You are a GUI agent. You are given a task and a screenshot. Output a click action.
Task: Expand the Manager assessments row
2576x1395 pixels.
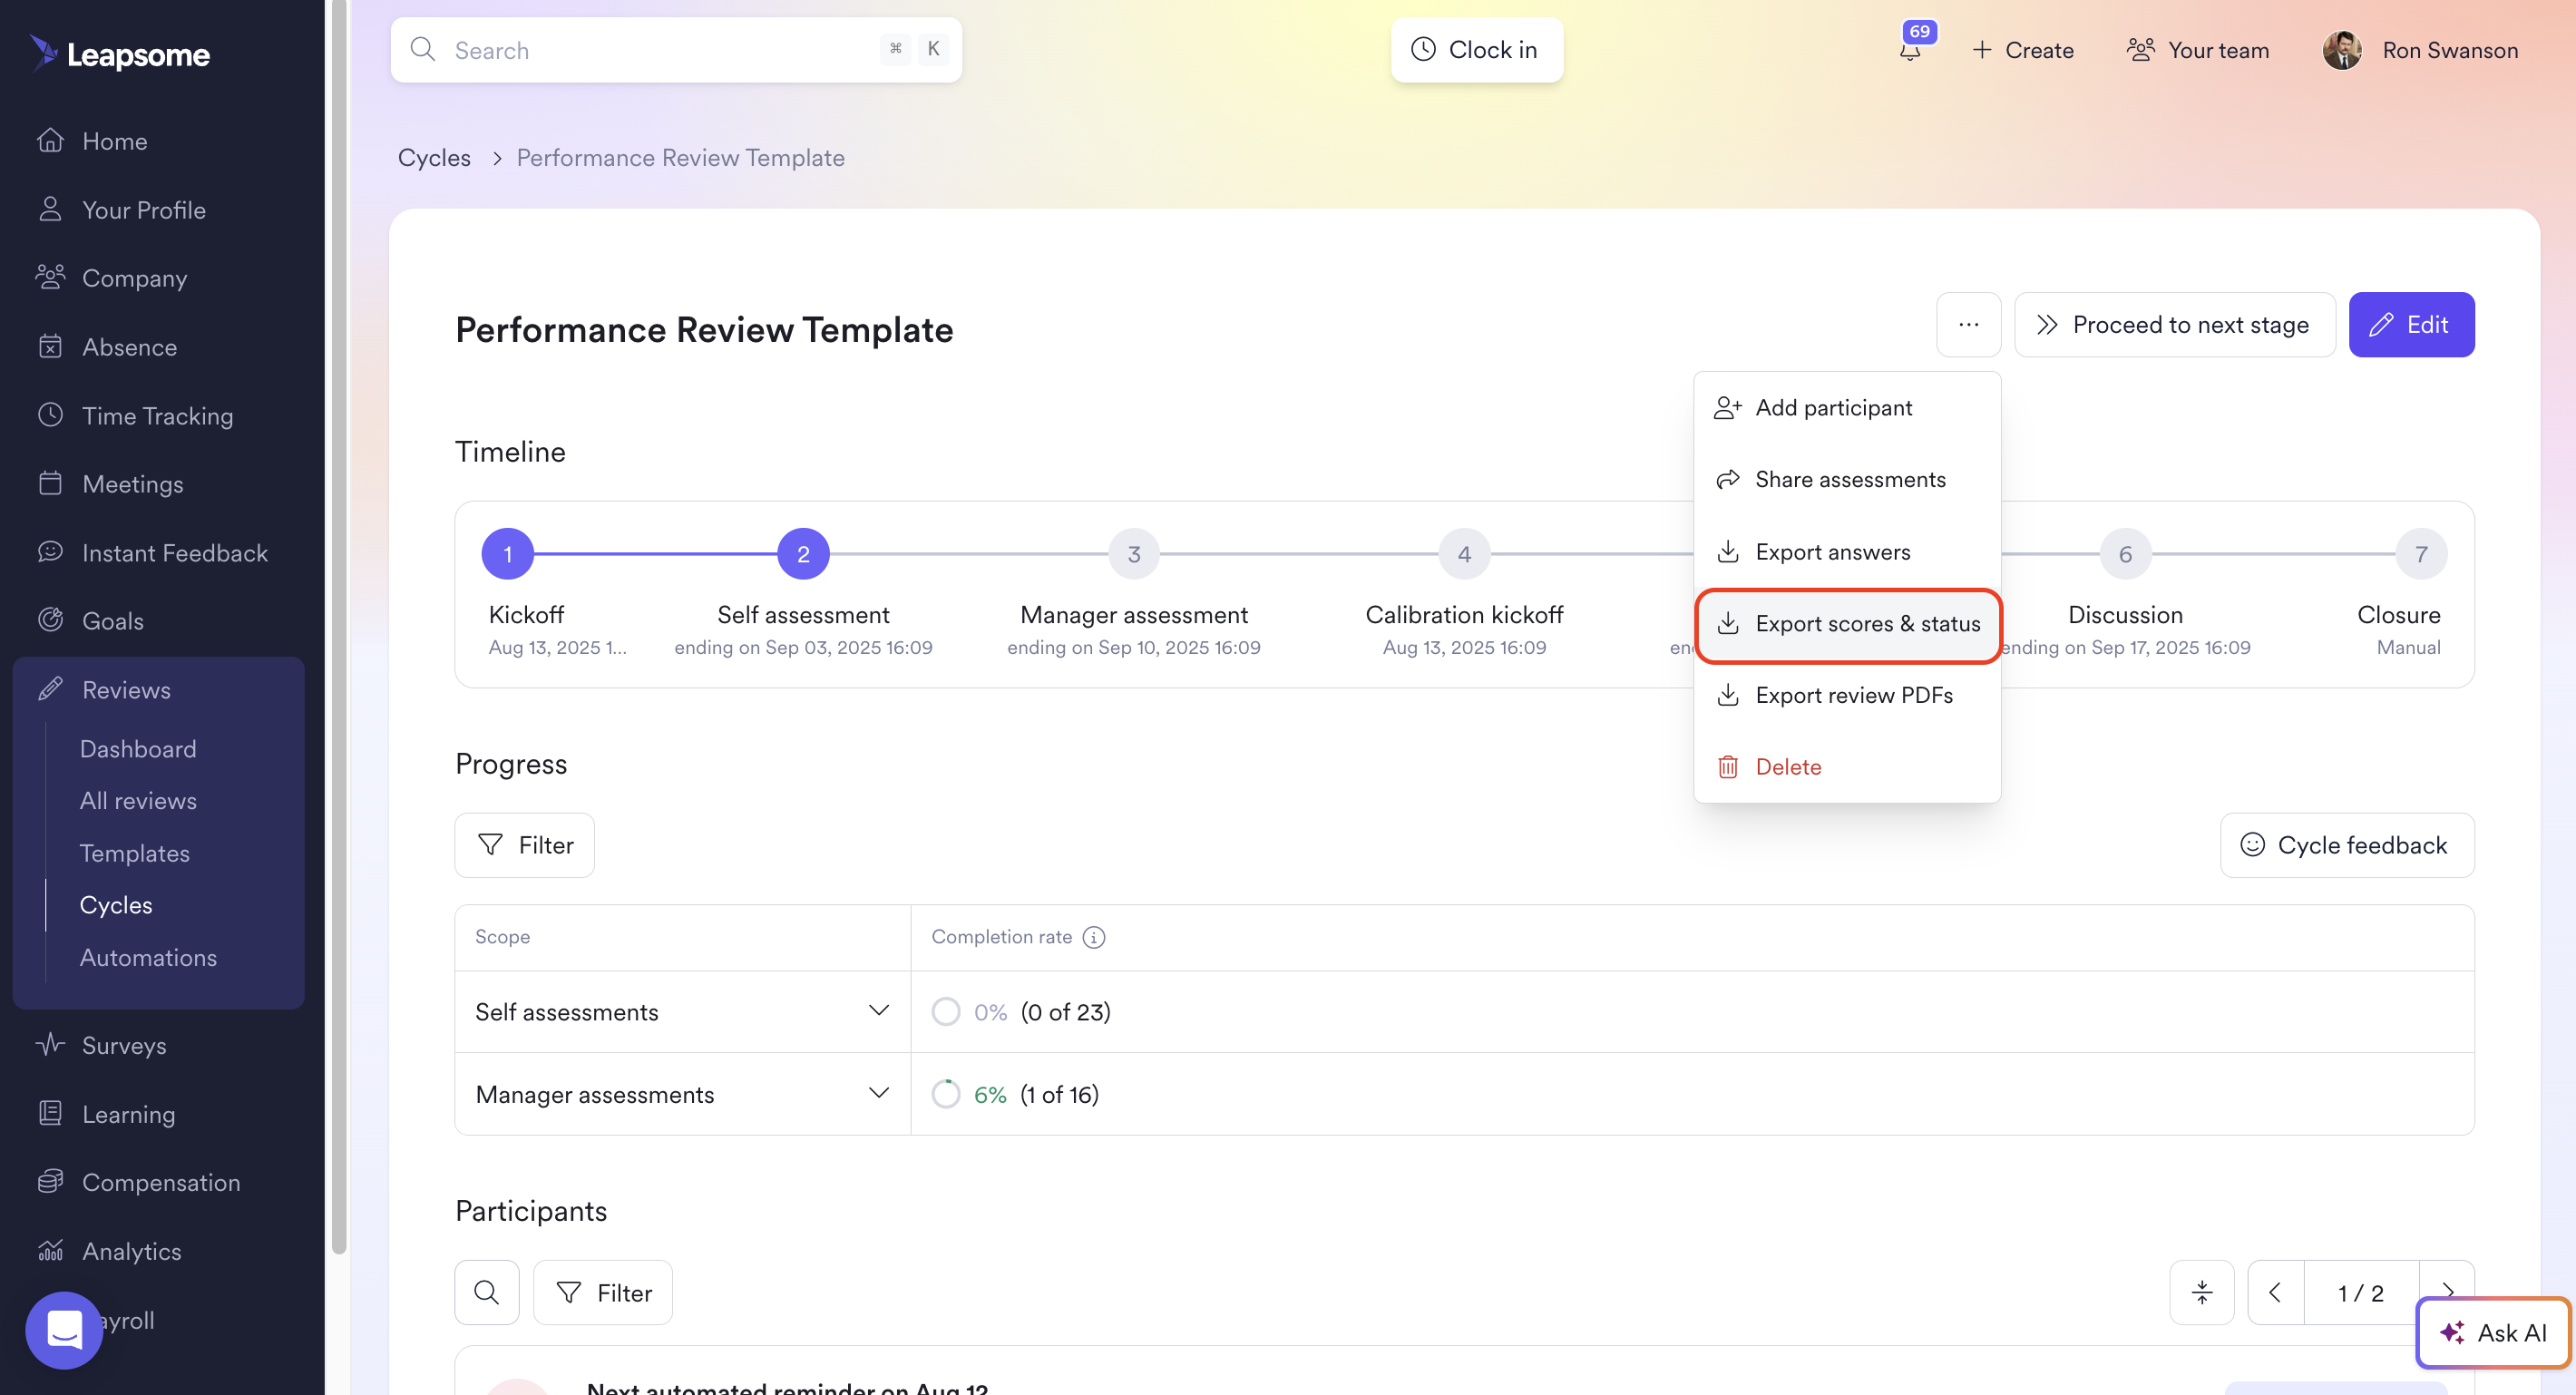(x=878, y=1093)
